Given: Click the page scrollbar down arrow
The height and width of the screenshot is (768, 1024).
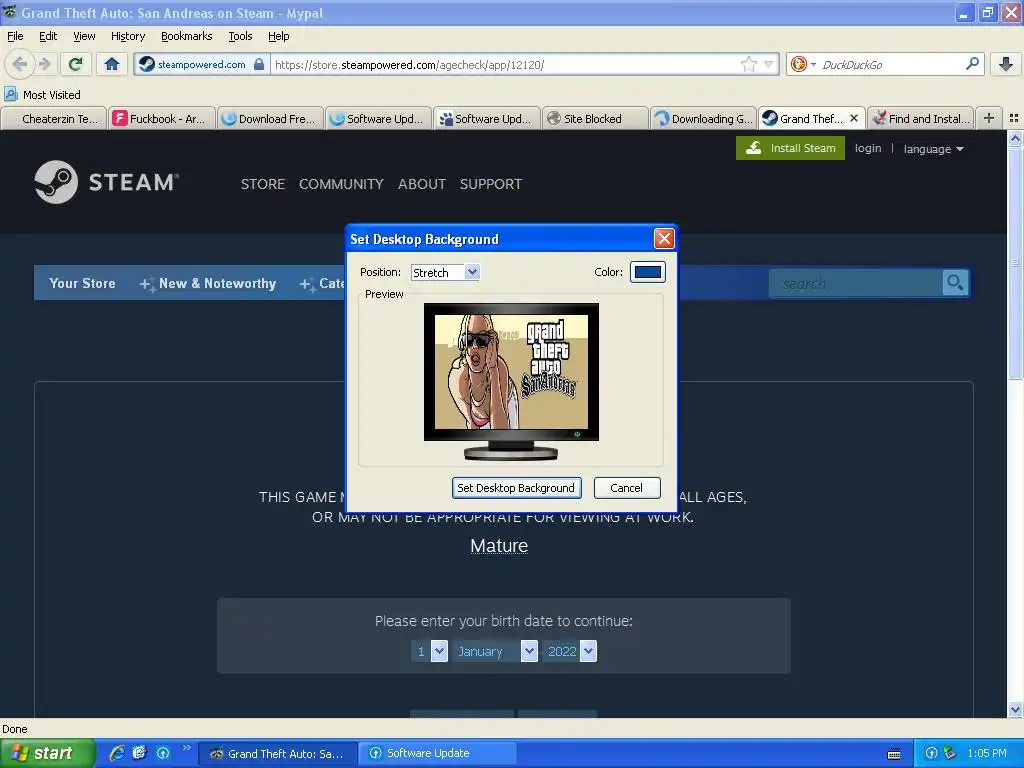Looking at the screenshot, I should (x=1015, y=709).
